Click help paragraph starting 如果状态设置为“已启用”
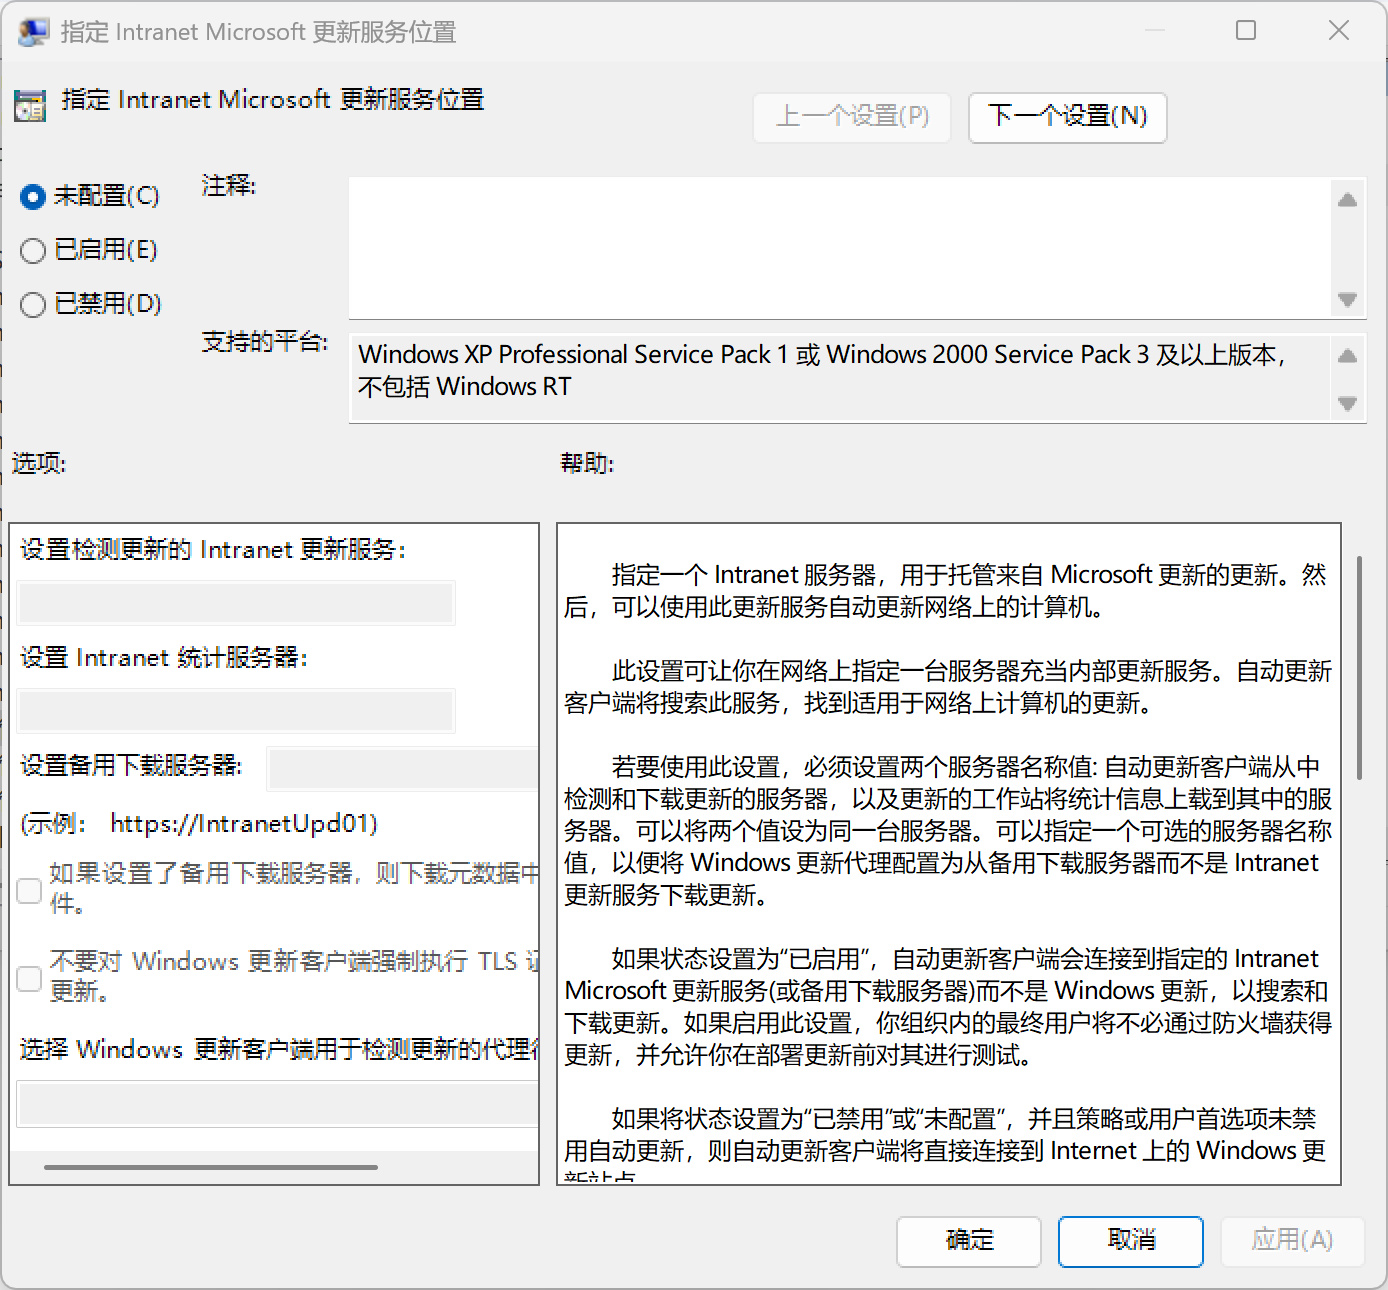 948,1007
